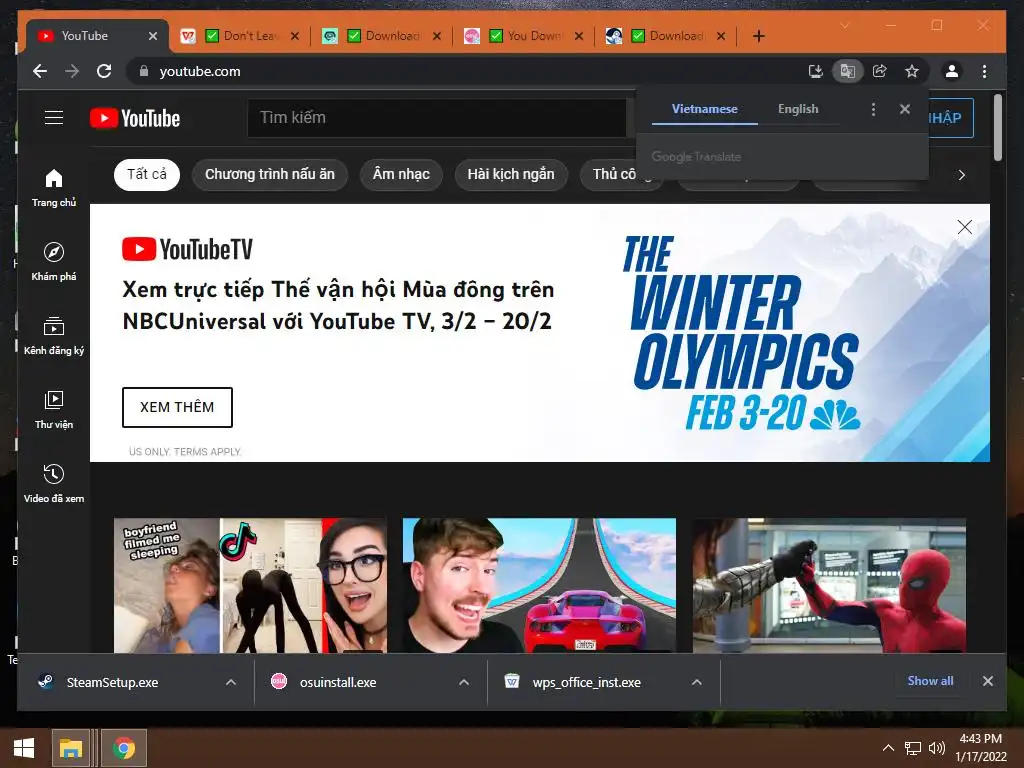Go to Trang chủ in sidebar
The height and width of the screenshot is (768, 1024).
click(54, 188)
